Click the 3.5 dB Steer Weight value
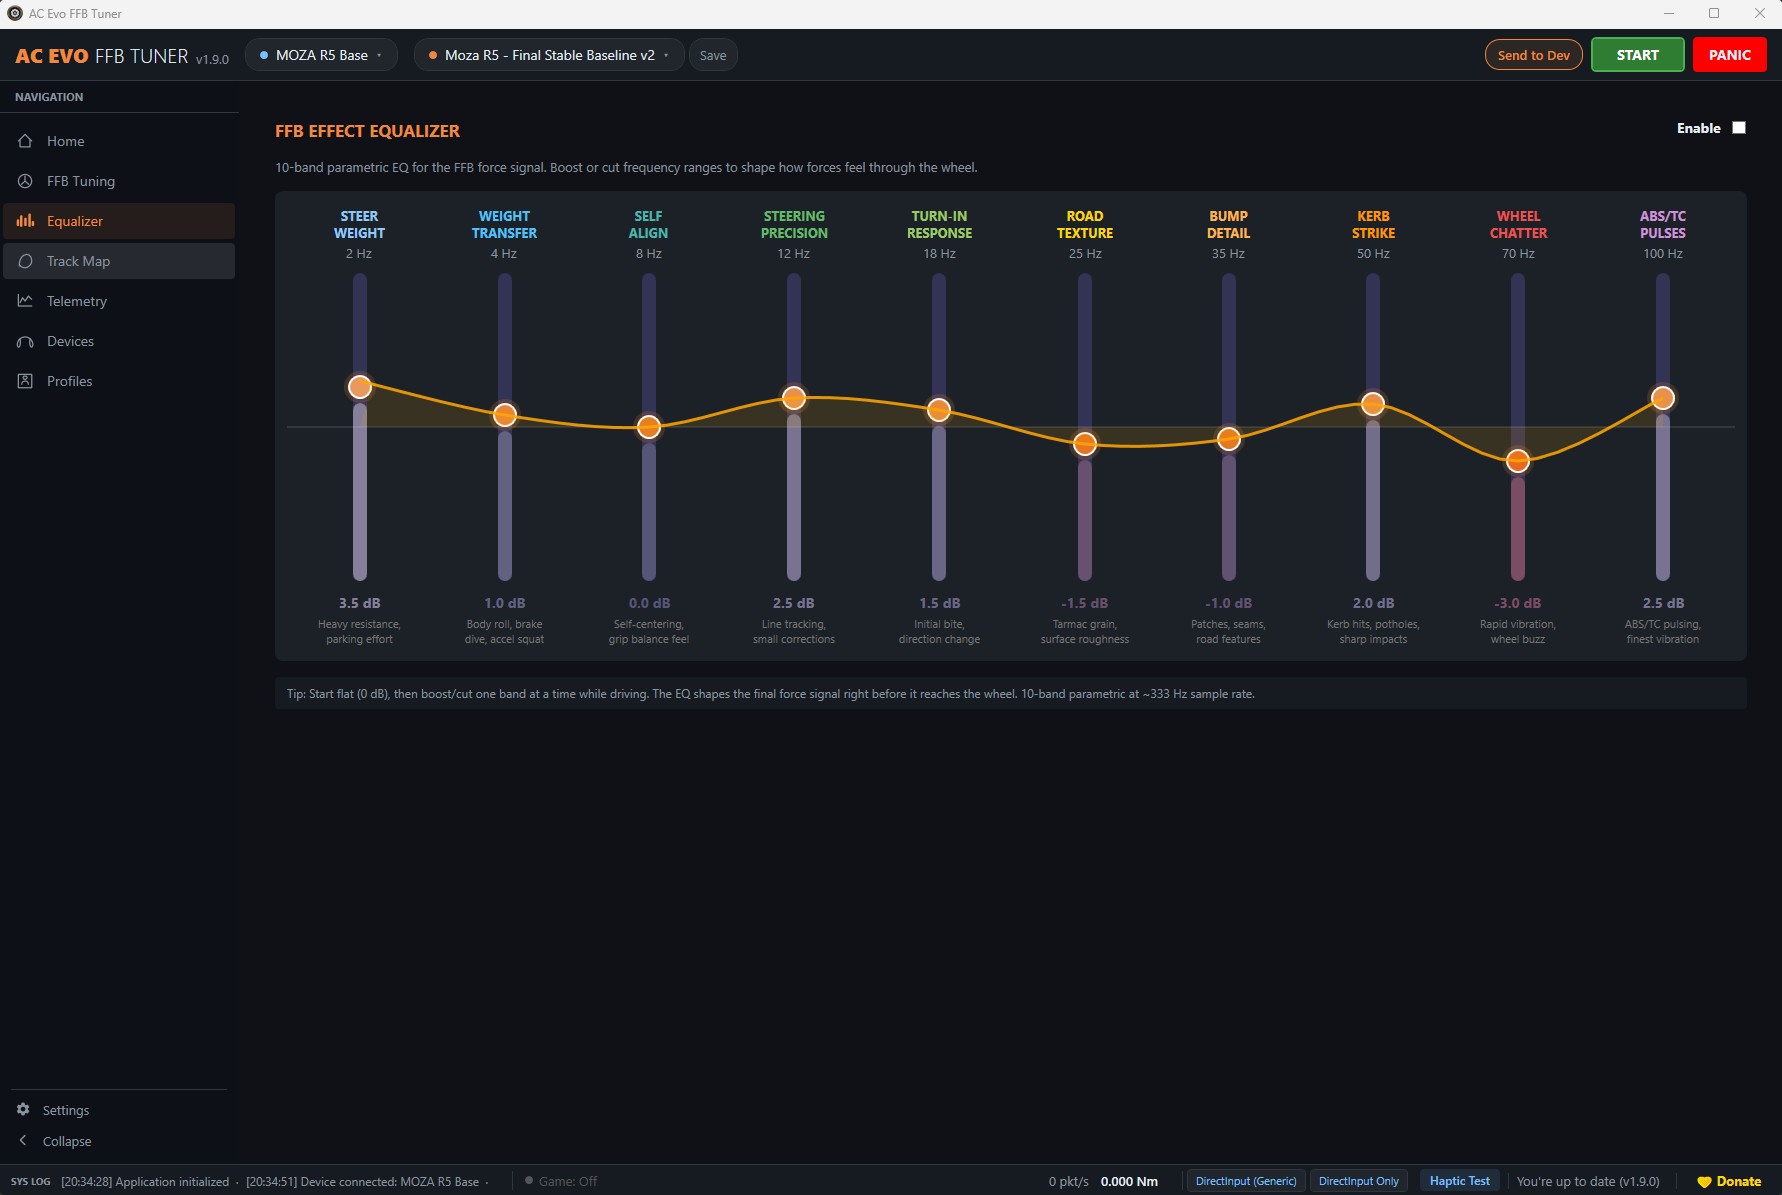This screenshot has height=1195, width=1782. [360, 603]
